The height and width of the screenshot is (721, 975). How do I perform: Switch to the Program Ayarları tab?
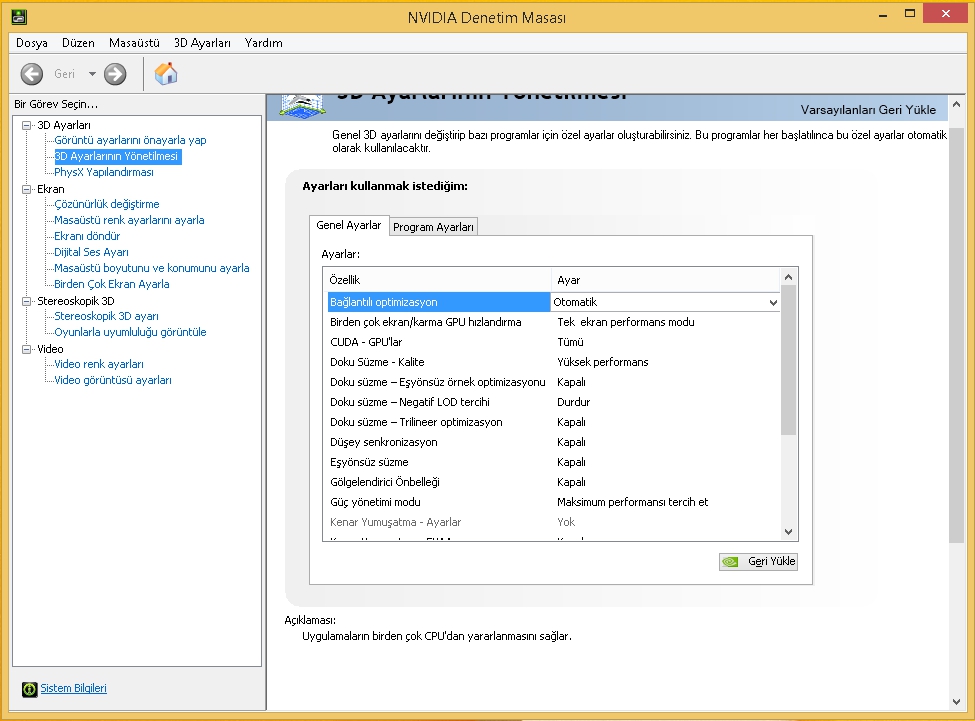[433, 227]
